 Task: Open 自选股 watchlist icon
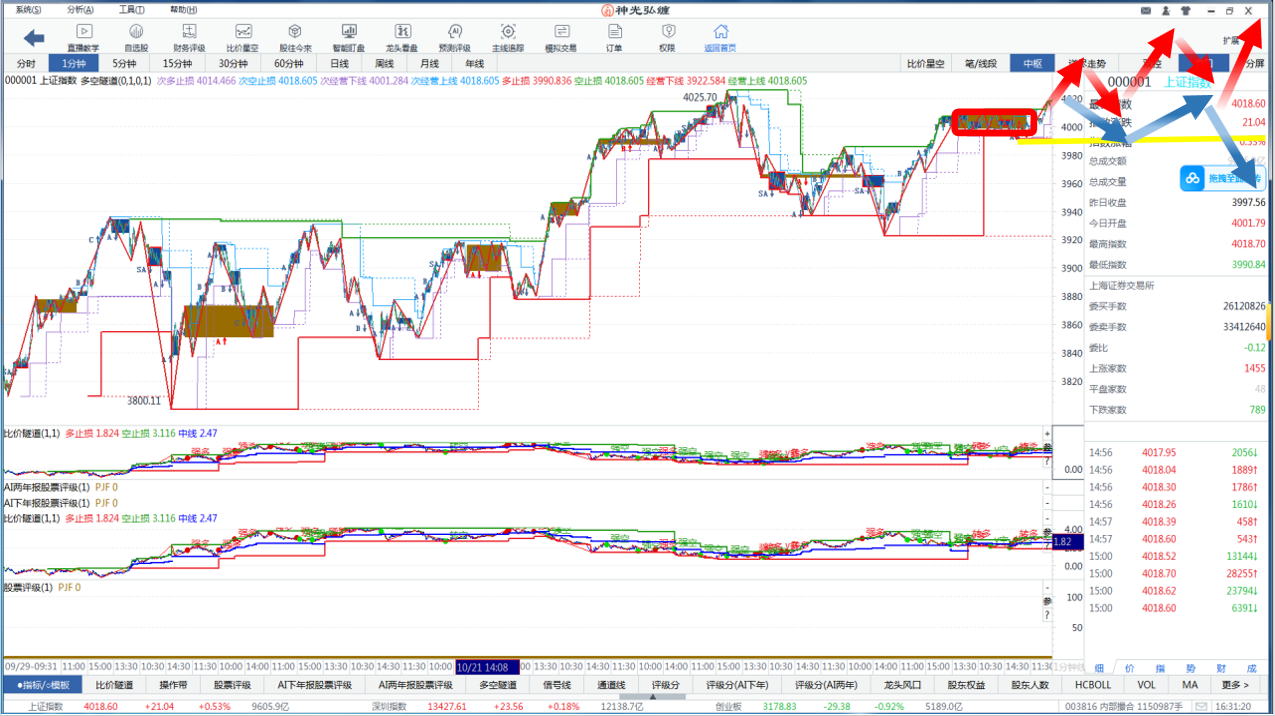coord(136,38)
